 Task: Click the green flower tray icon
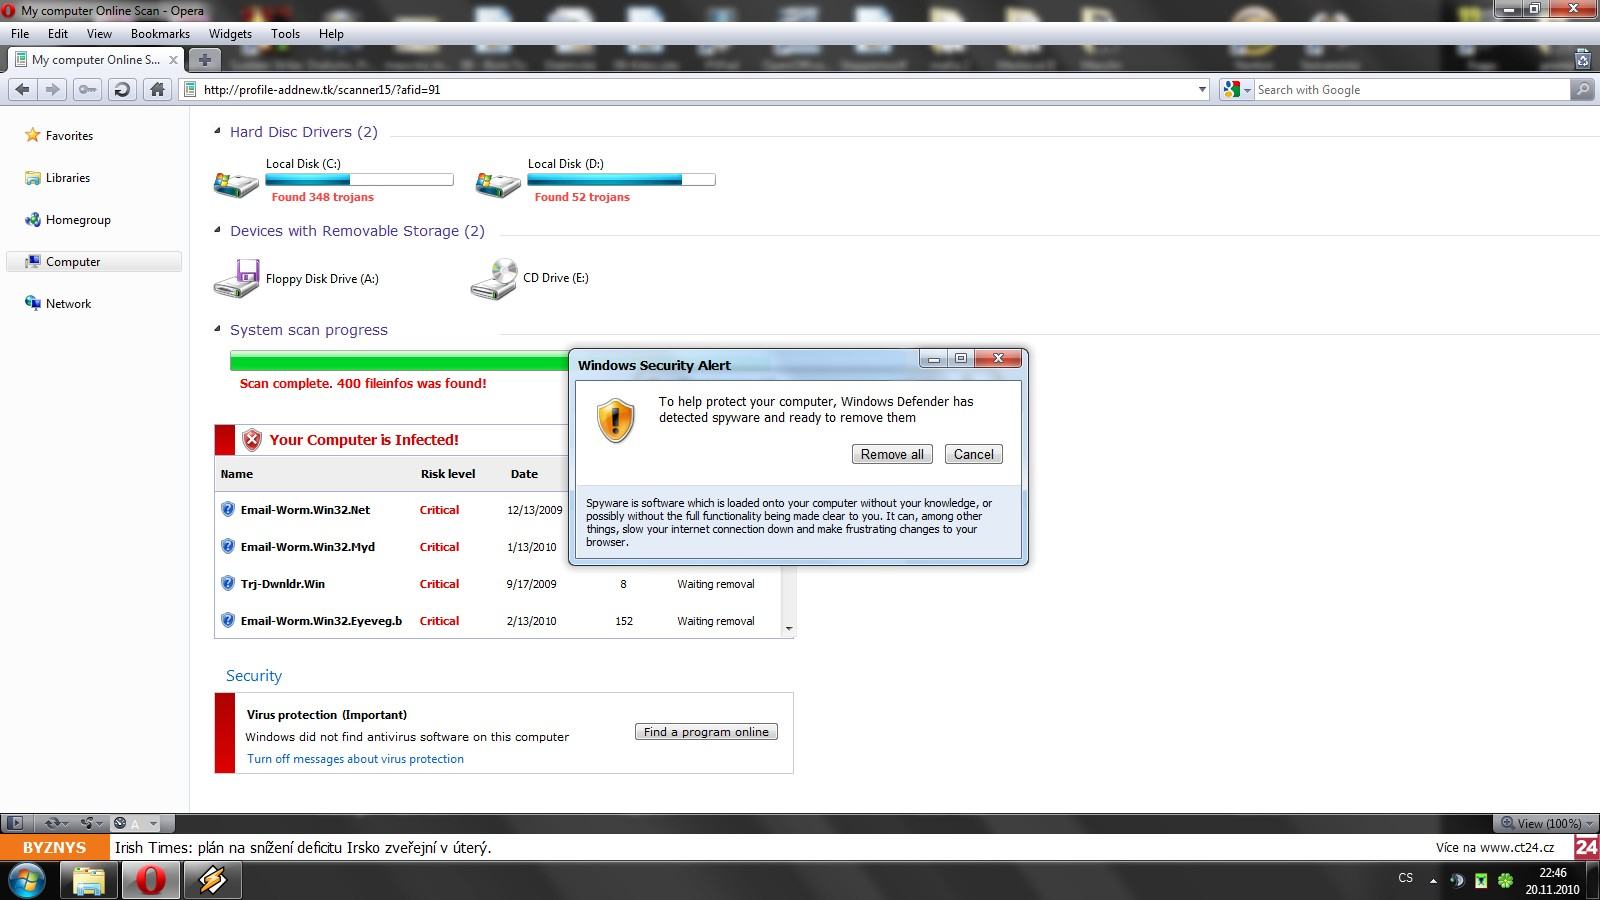pyautogui.click(x=1504, y=880)
